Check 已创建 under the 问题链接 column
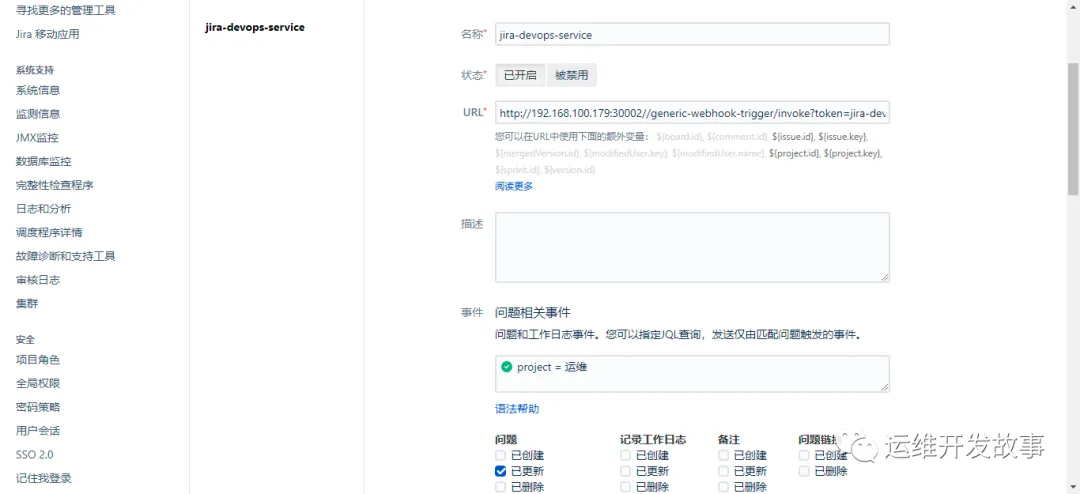Image resolution: width=1080 pixels, height=494 pixels. point(804,455)
